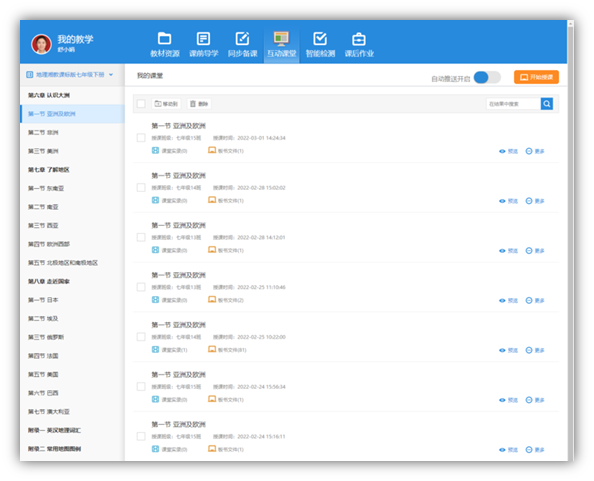
Task: Open the 课前导学 document icon tab
Action: [x=203, y=45]
